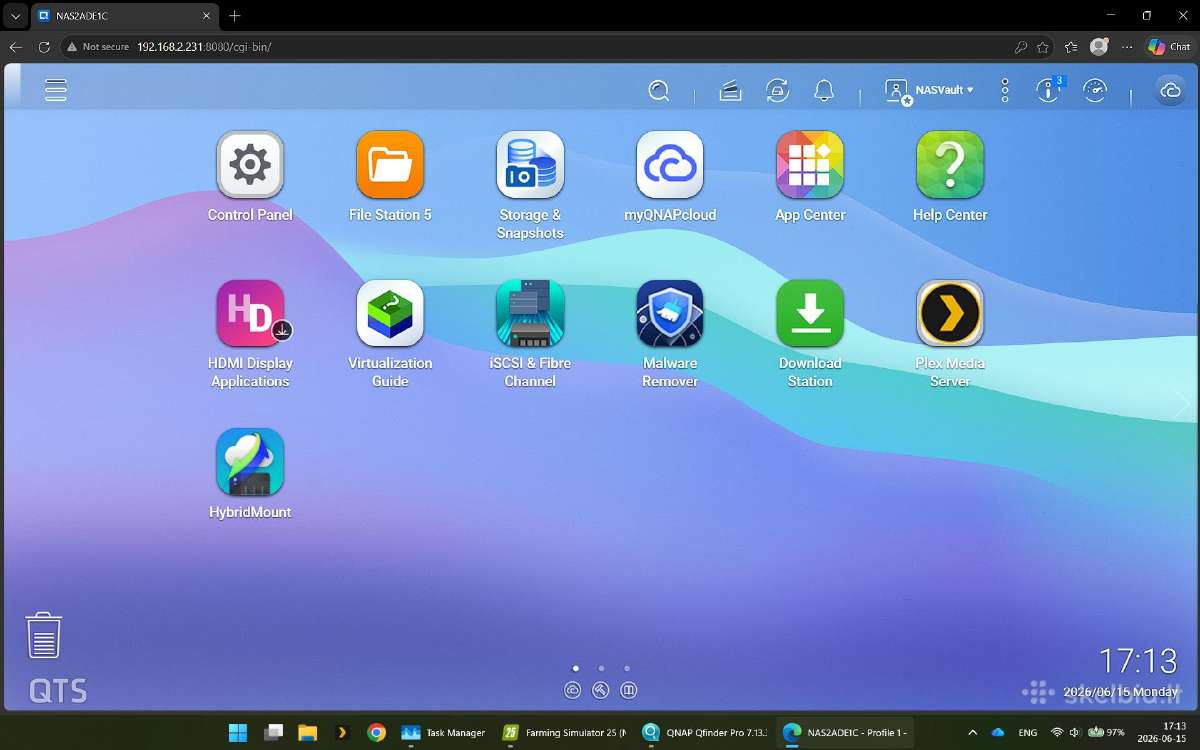Go to next desktop page arrow

click(x=1182, y=404)
